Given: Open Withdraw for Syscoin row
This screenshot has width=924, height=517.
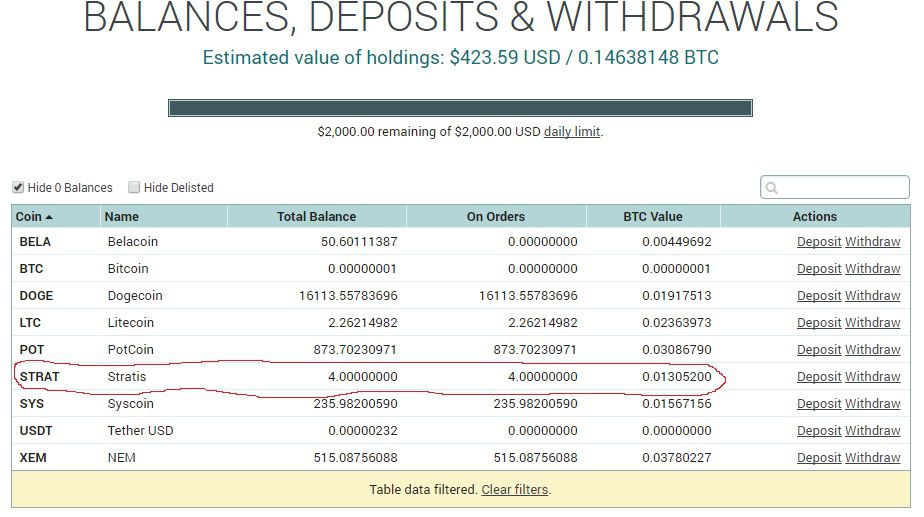Looking at the screenshot, I should click(x=873, y=404).
